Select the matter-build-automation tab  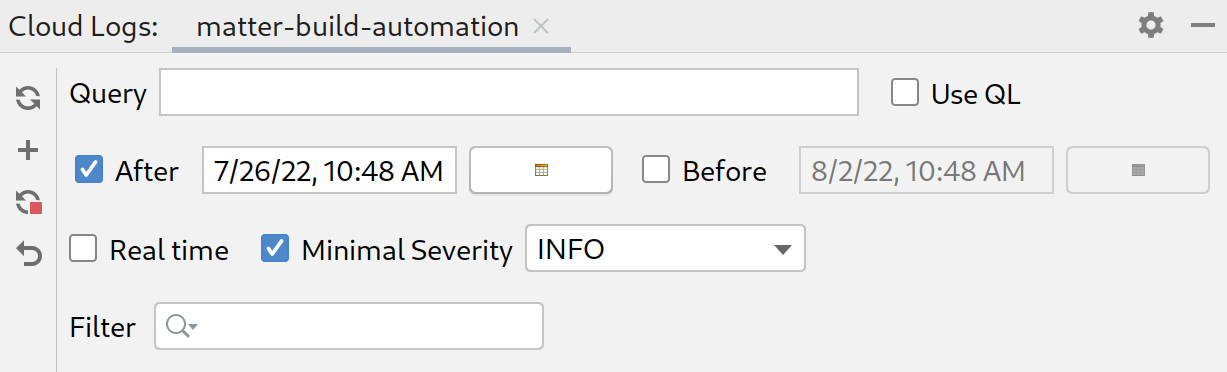tap(358, 27)
